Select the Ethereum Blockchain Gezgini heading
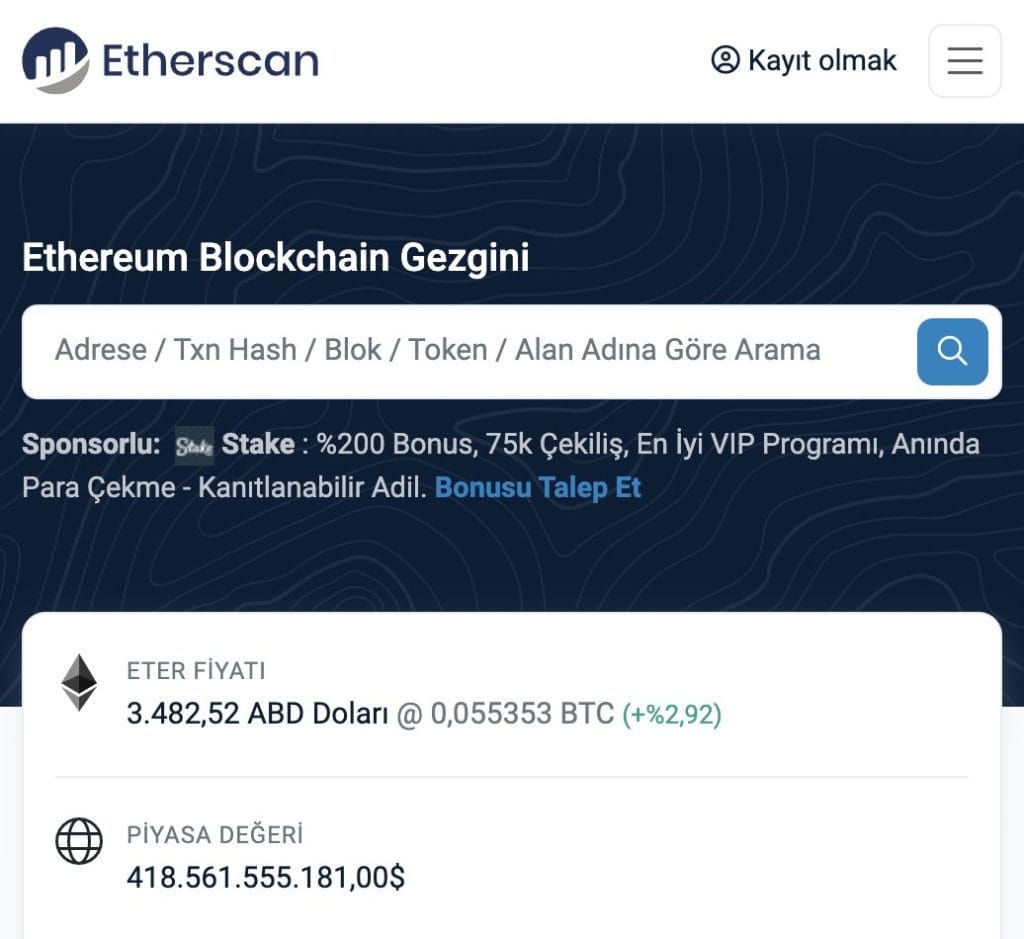Screen dimensions: 1024x939 [278, 258]
